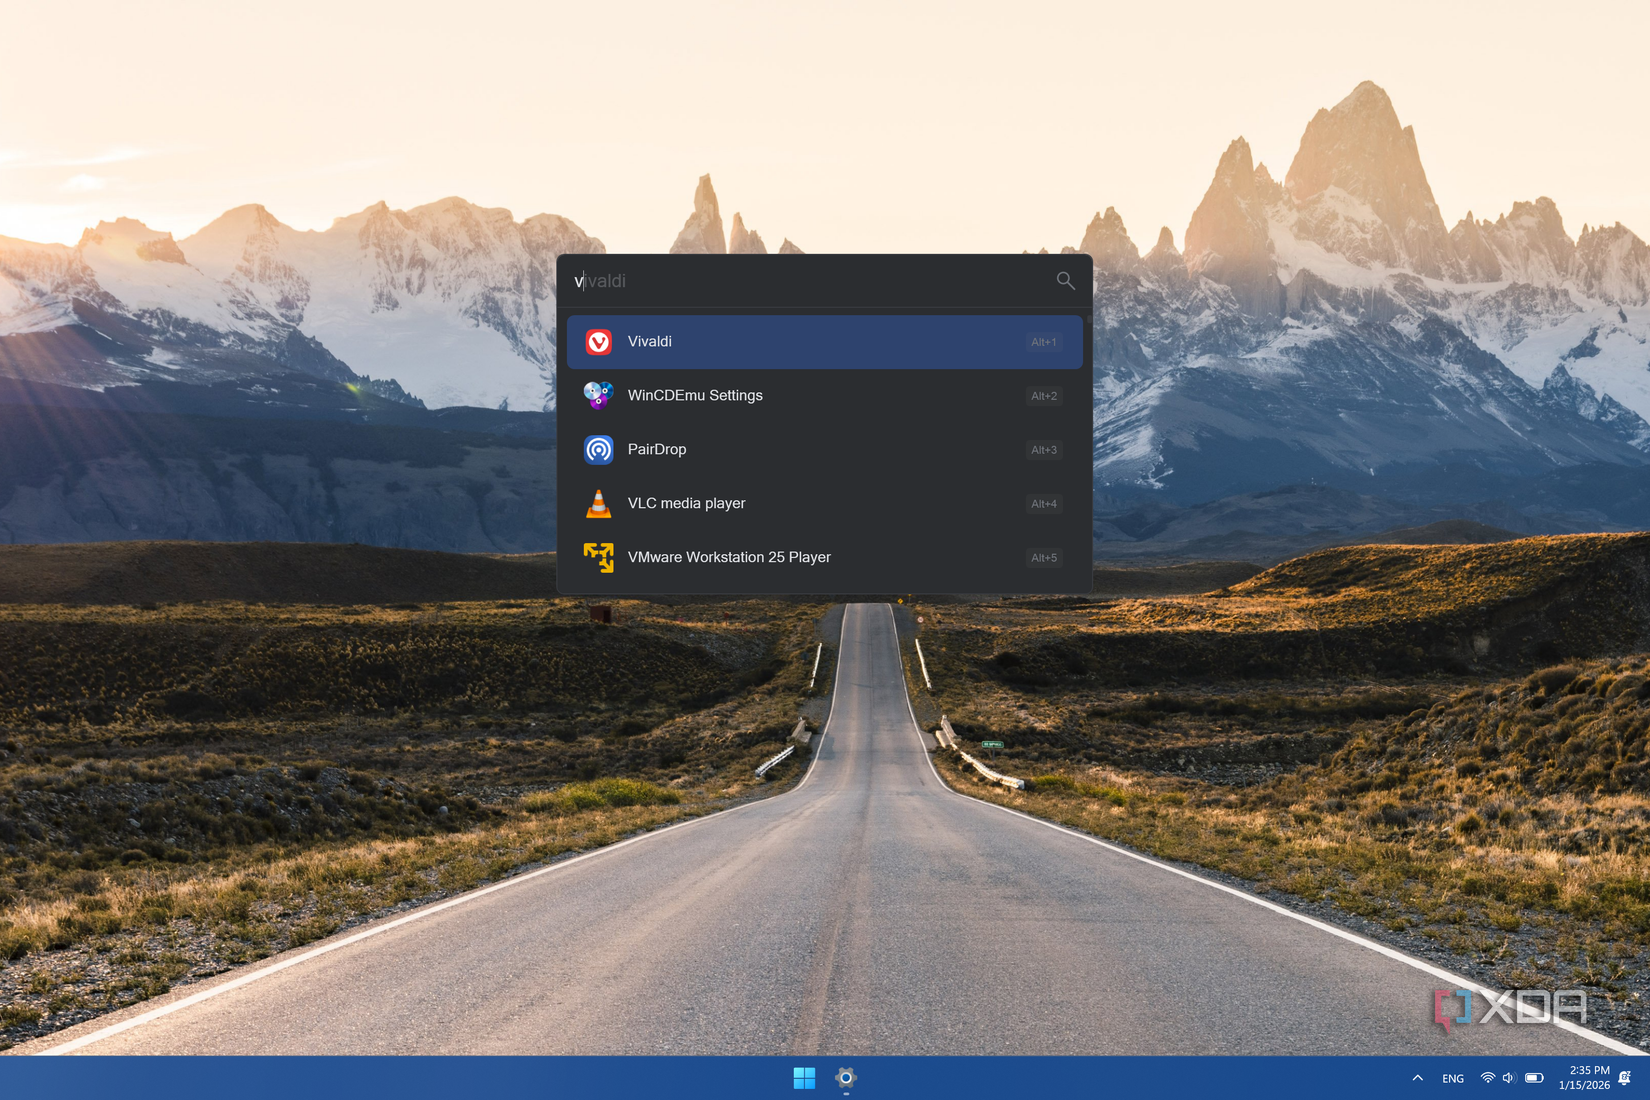
Task: Open the Settings gear on the taskbar
Action: pos(845,1078)
